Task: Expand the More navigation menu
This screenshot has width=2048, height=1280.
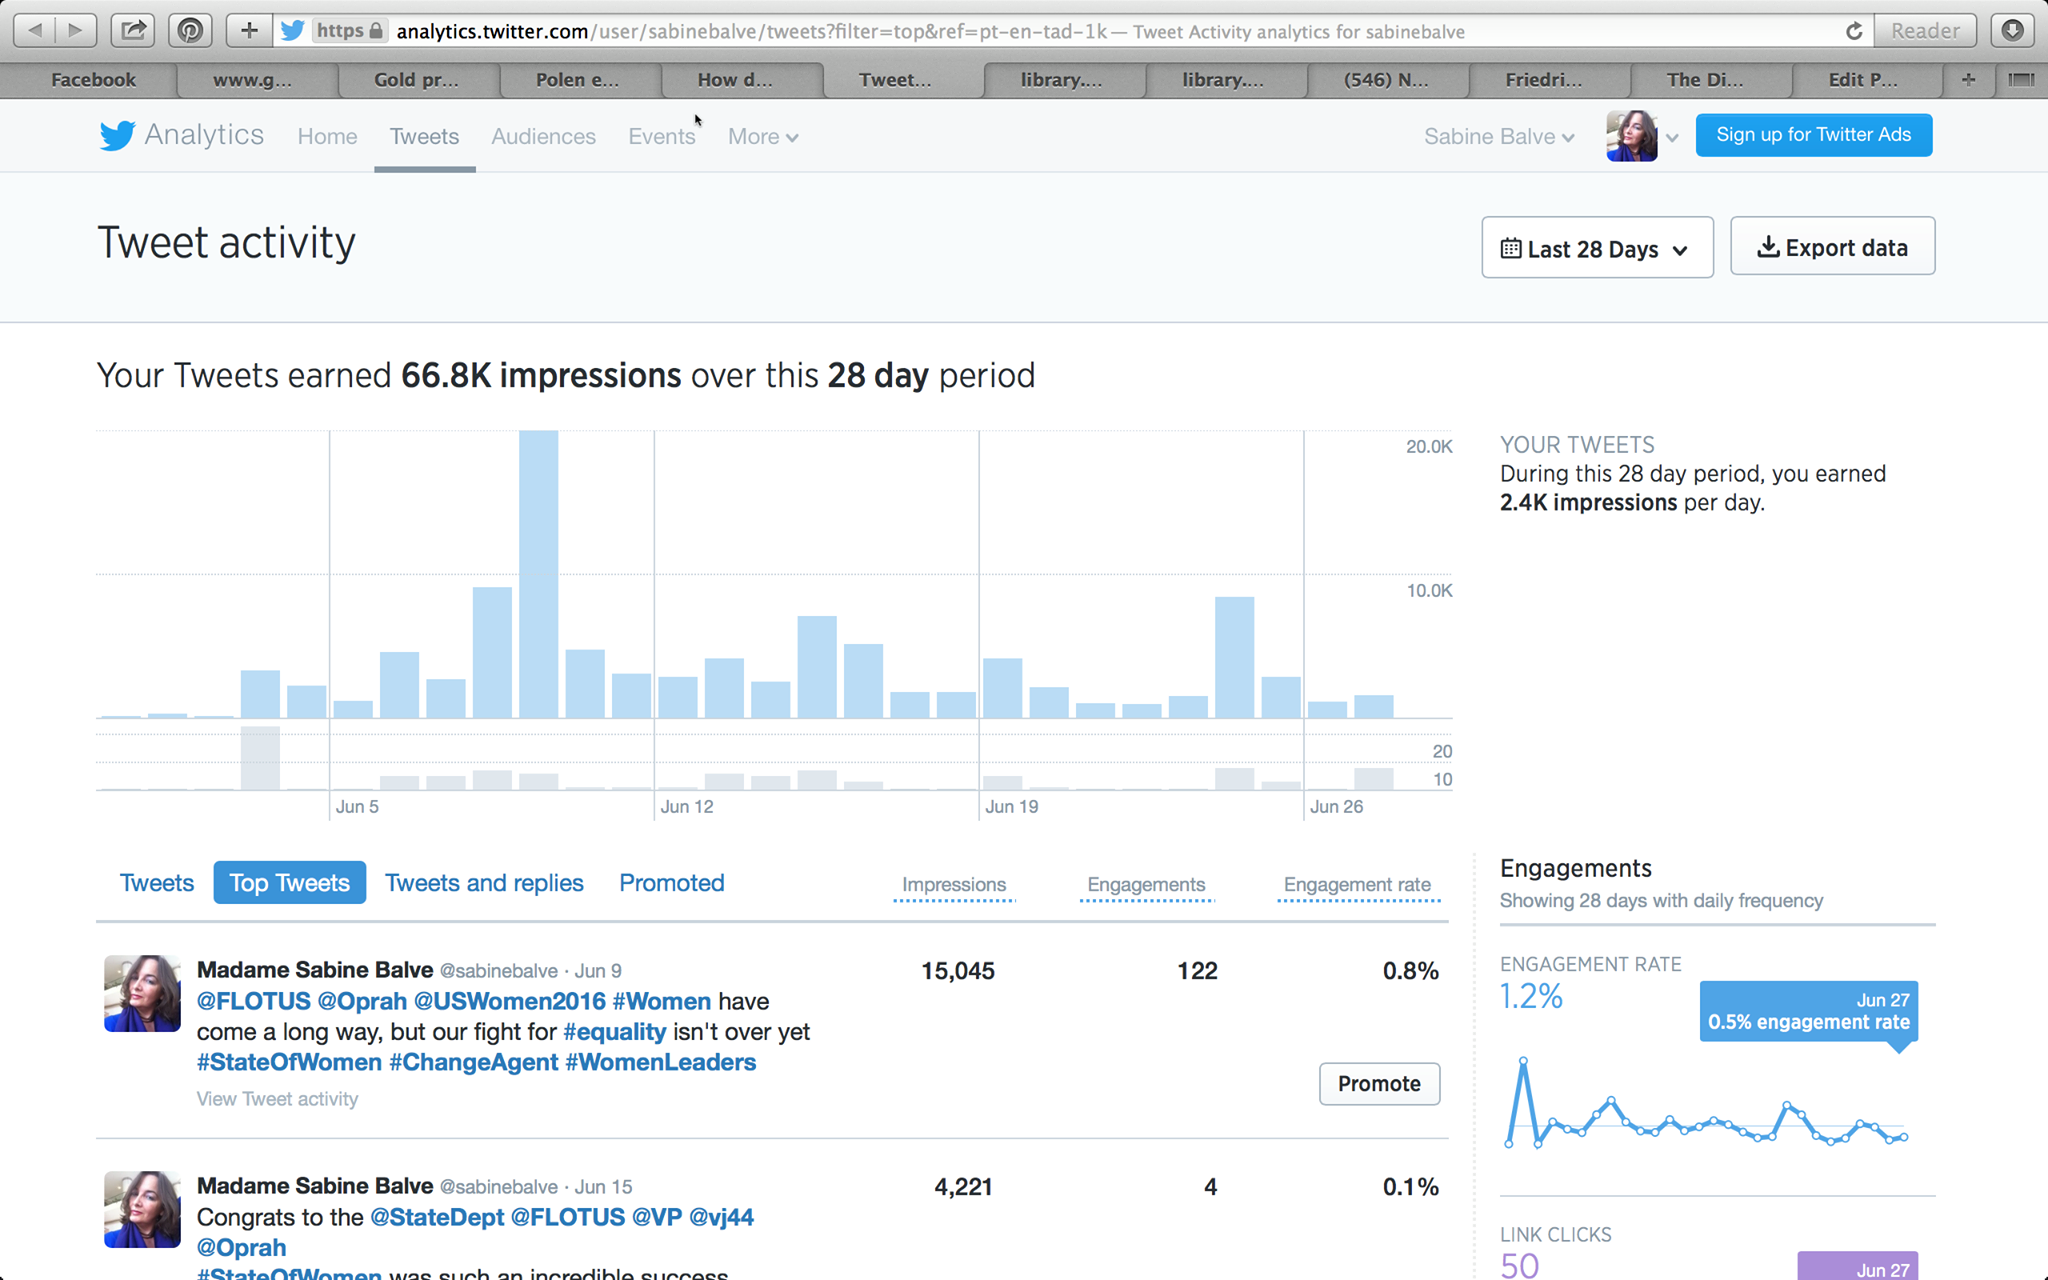Action: pos(761,137)
